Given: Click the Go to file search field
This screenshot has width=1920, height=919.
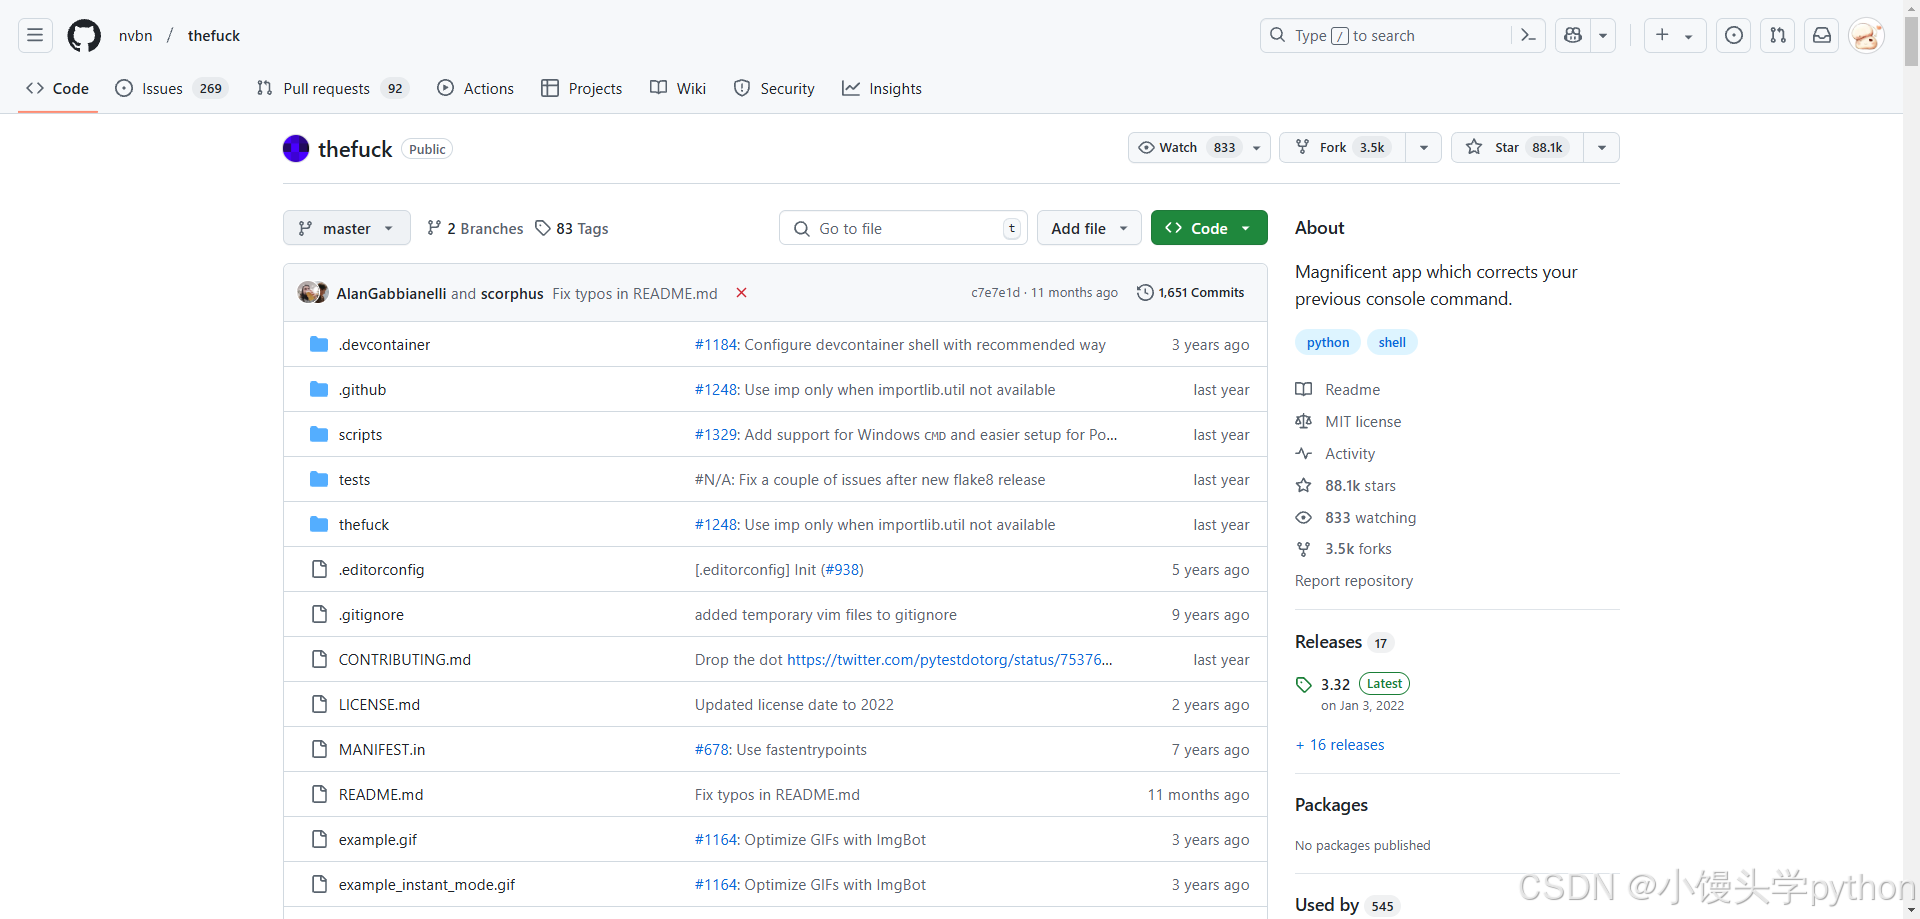Looking at the screenshot, I should pos(903,228).
